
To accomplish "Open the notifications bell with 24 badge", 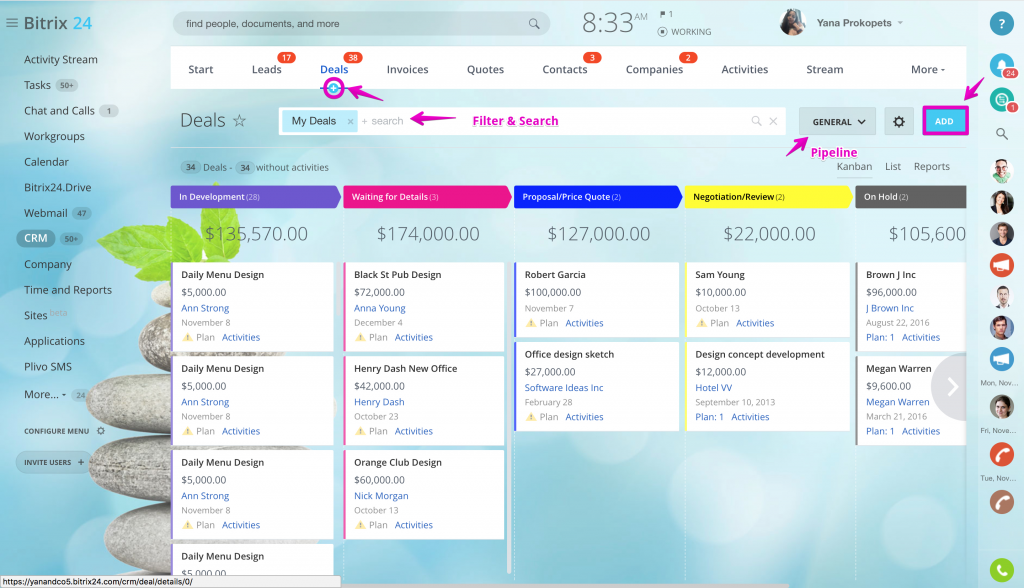I will [x=1001, y=65].
